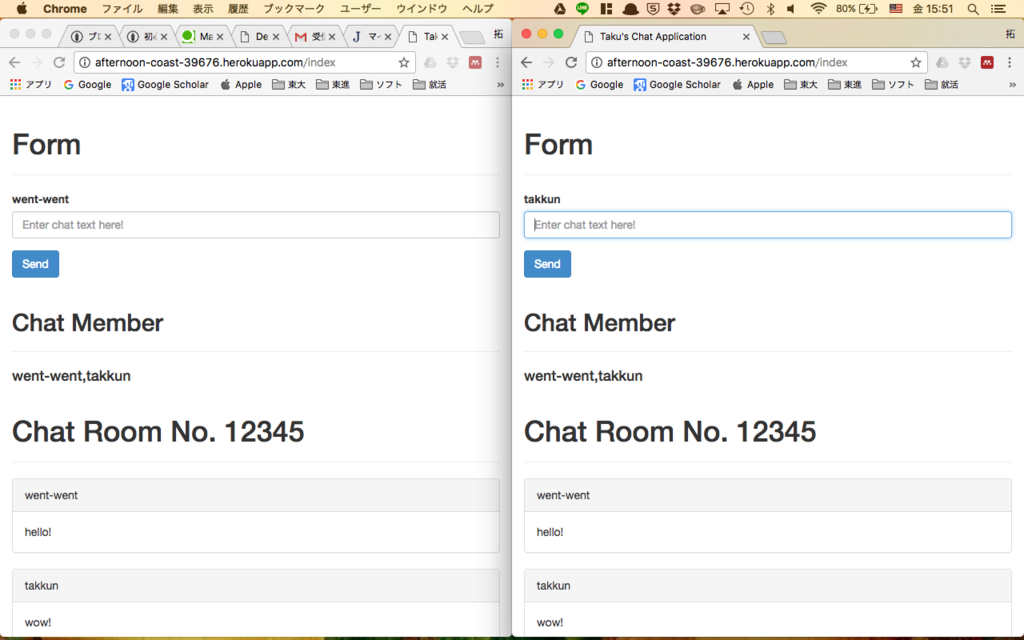The width and height of the screenshot is (1024, 640).
Task: Send message as takkun in right window
Action: (x=547, y=264)
